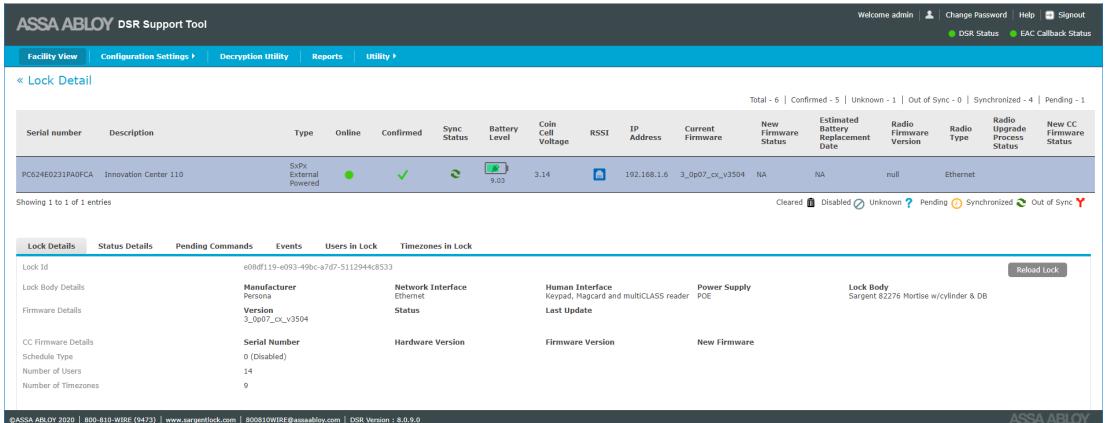Switch to the Pending Commands tab
Viewport: 1105px width, 423px height.
[x=214, y=246]
